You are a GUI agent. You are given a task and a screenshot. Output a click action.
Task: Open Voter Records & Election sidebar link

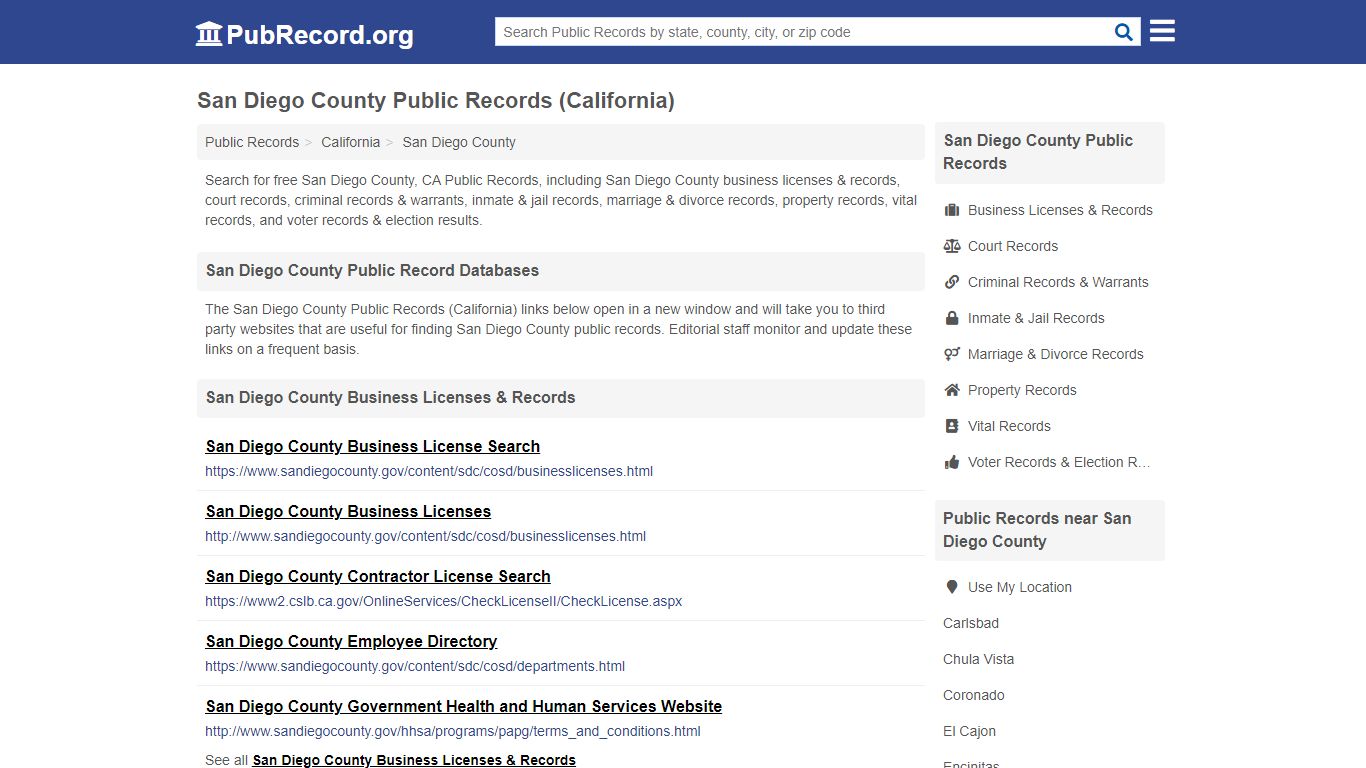[1059, 462]
